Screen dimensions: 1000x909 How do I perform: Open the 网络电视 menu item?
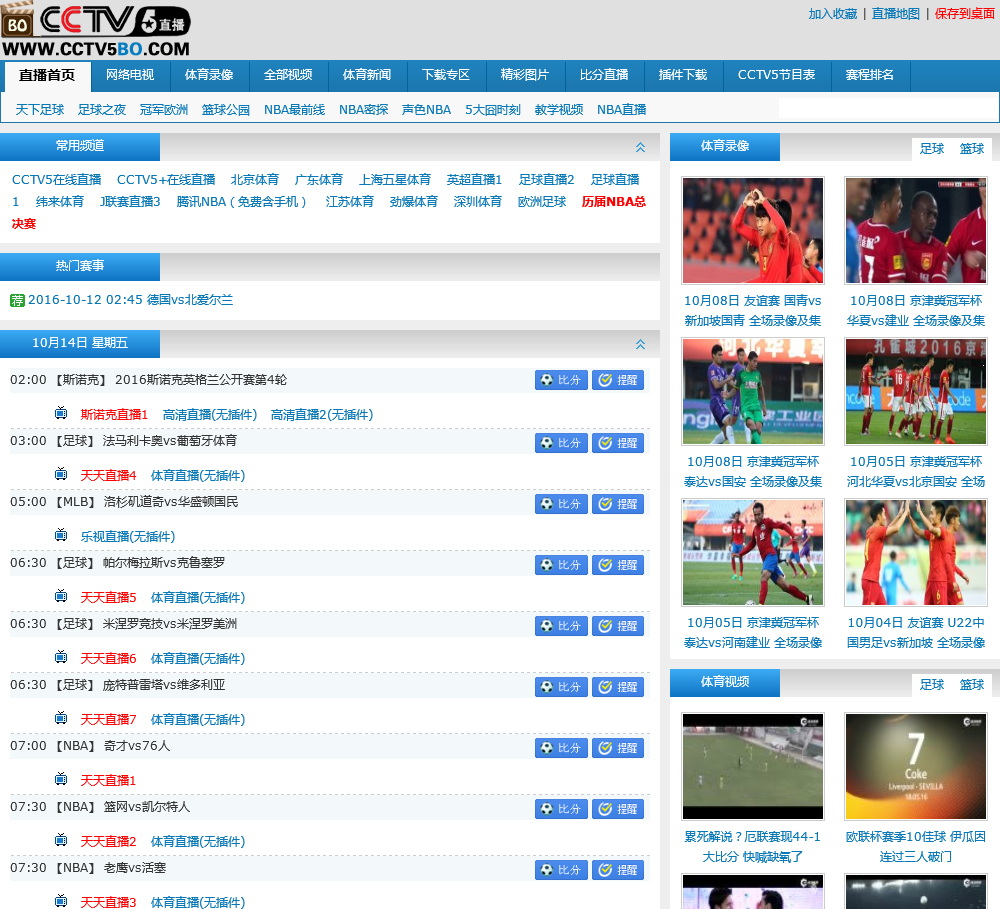click(130, 75)
